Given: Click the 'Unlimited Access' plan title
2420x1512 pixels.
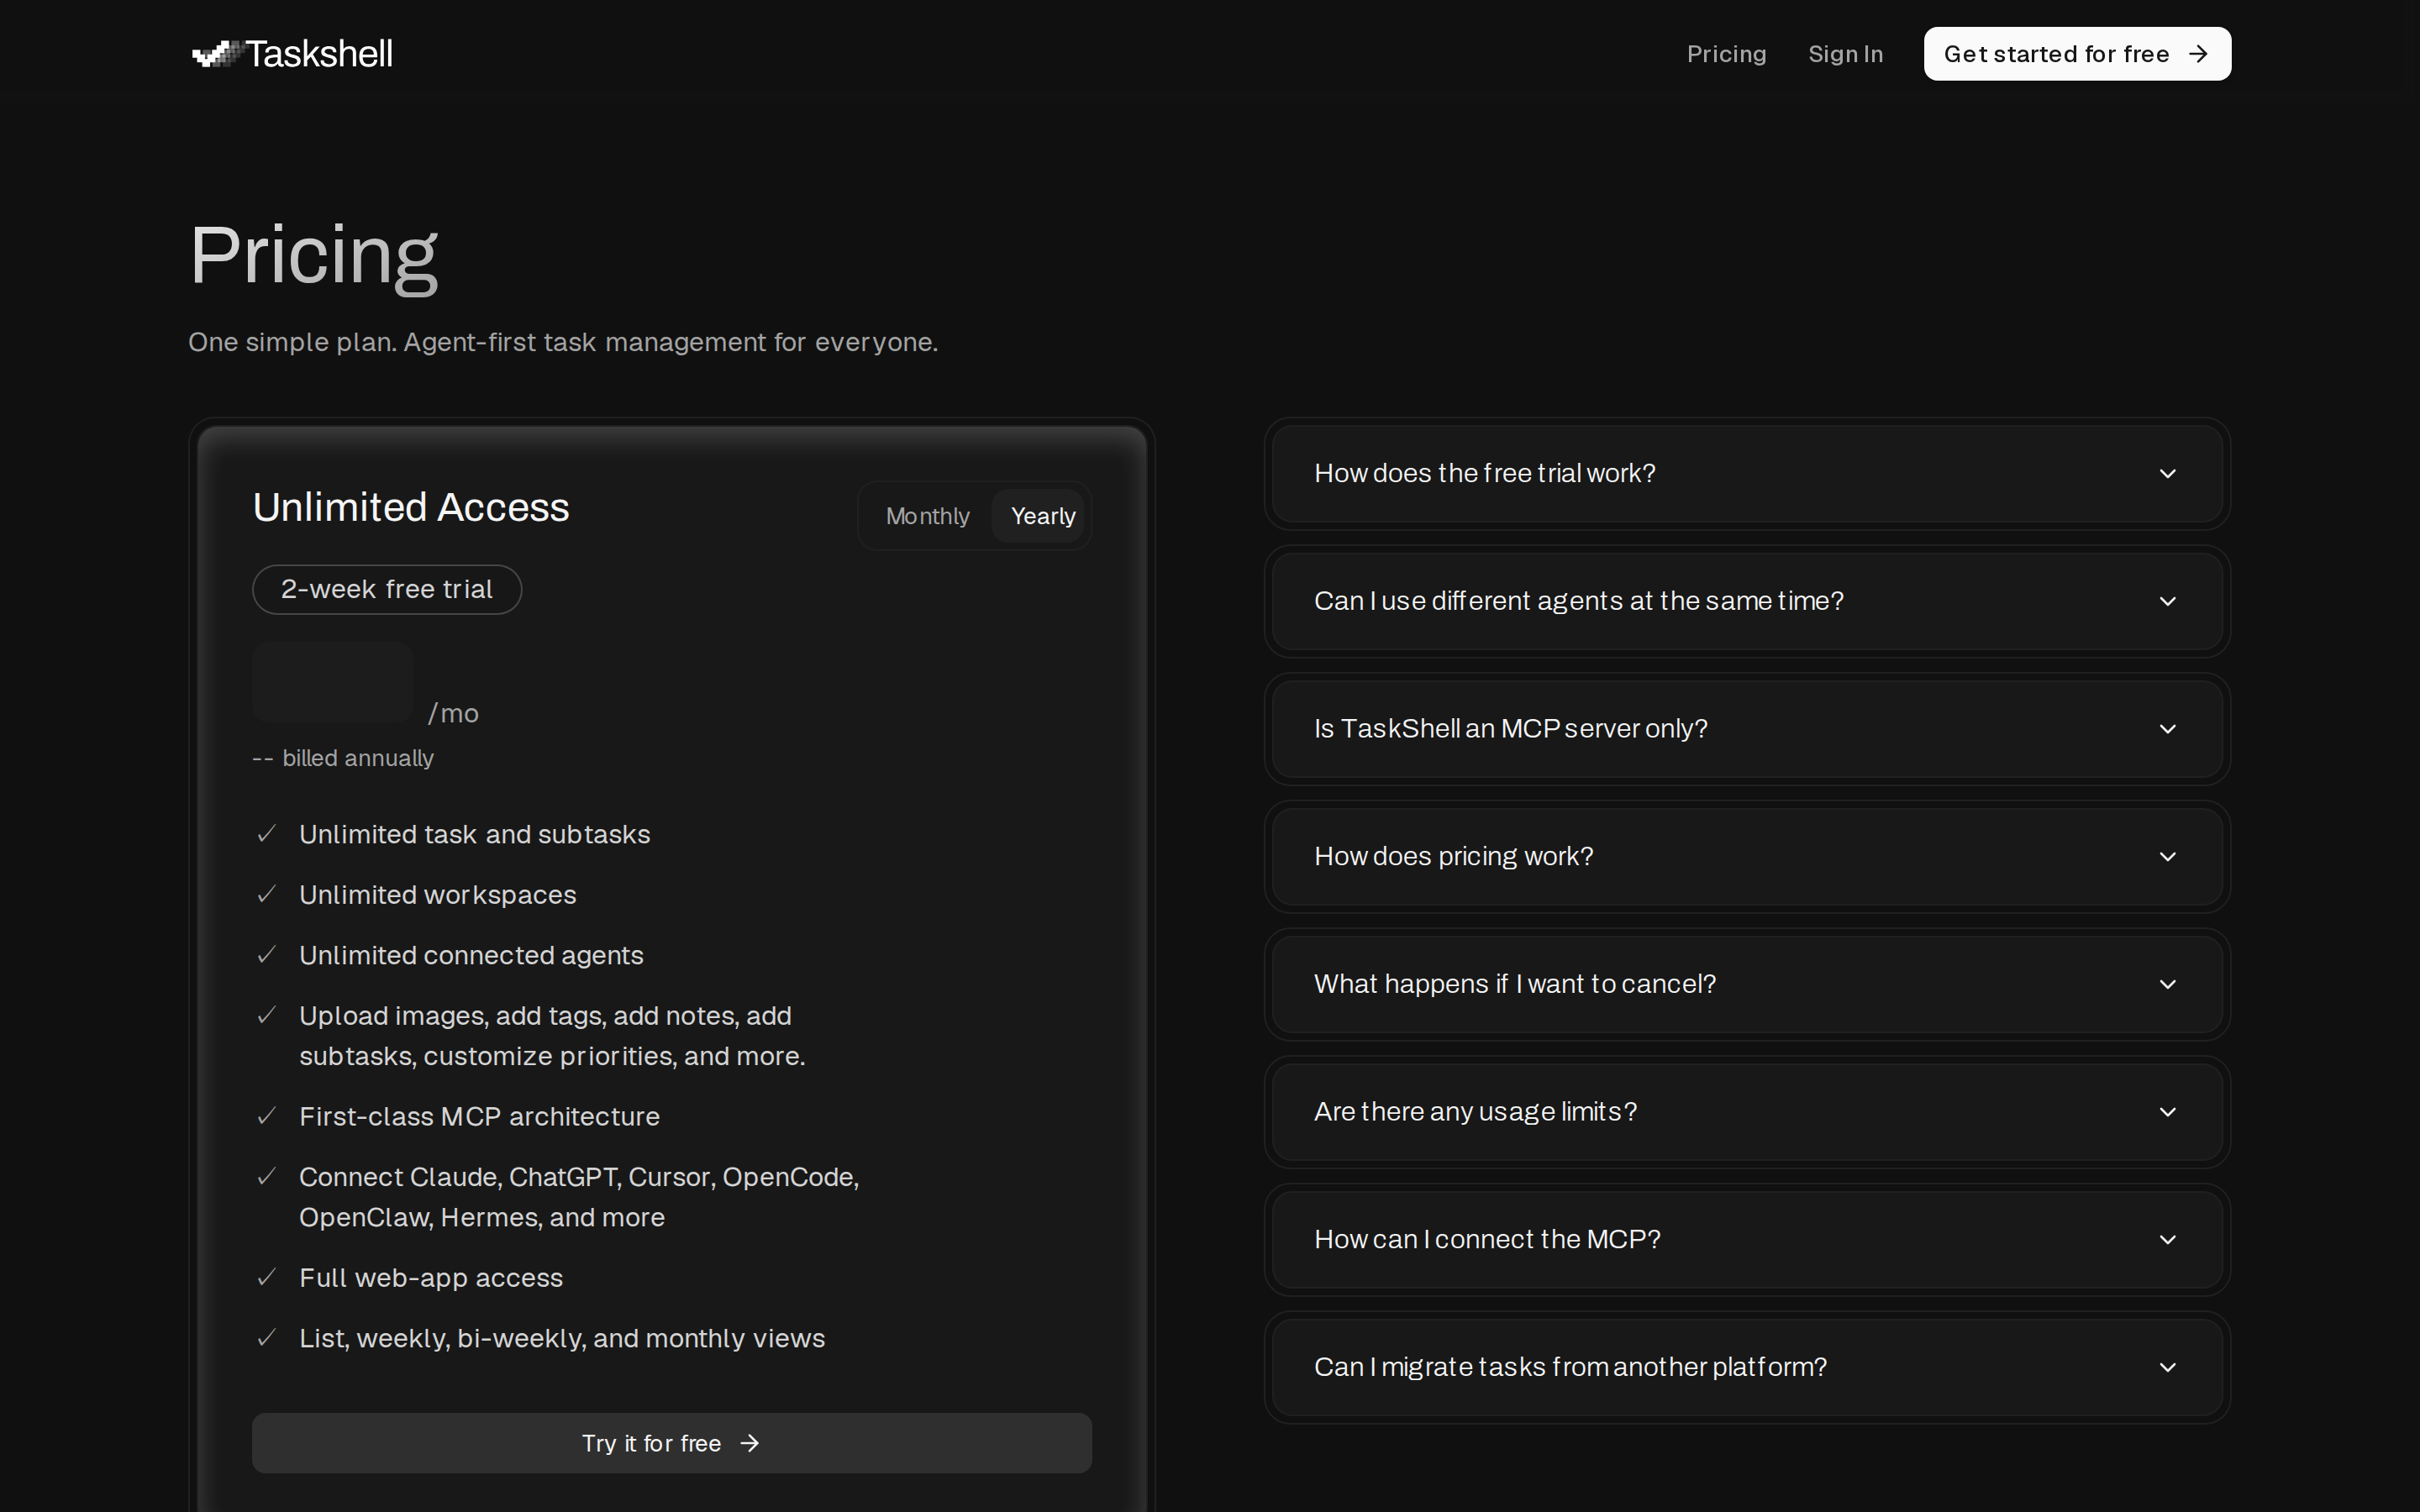Looking at the screenshot, I should pos(411,507).
